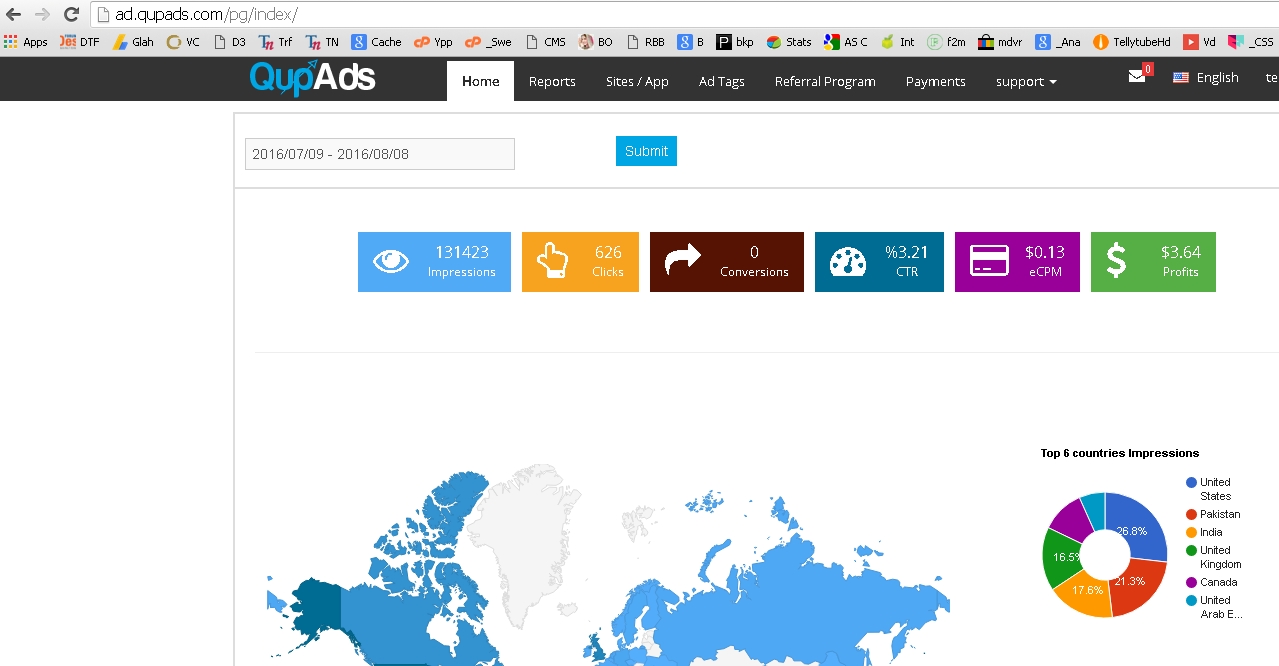Open the _CSS bookmark
This screenshot has width=1279, height=666.
tap(1251, 42)
